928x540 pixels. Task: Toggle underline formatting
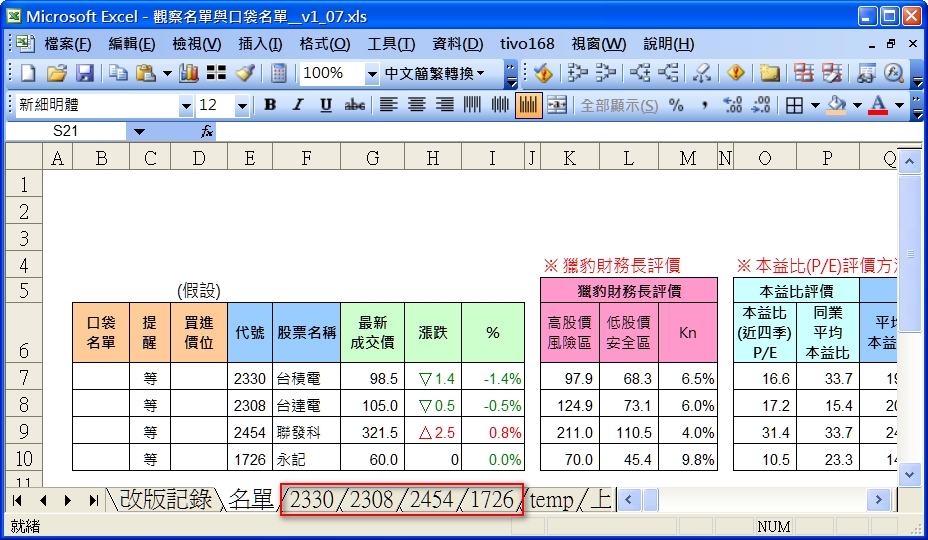click(326, 105)
